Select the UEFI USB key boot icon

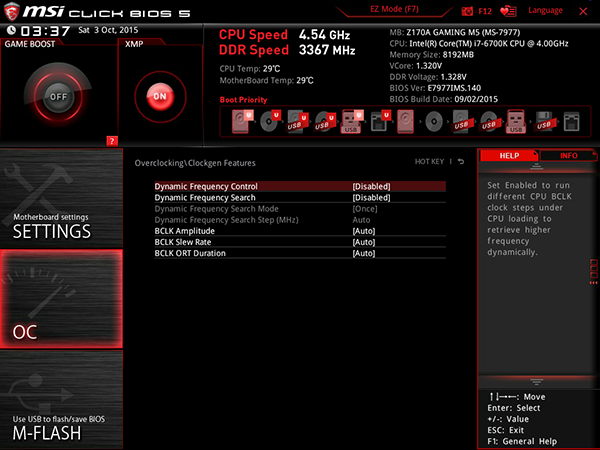(x=352, y=121)
